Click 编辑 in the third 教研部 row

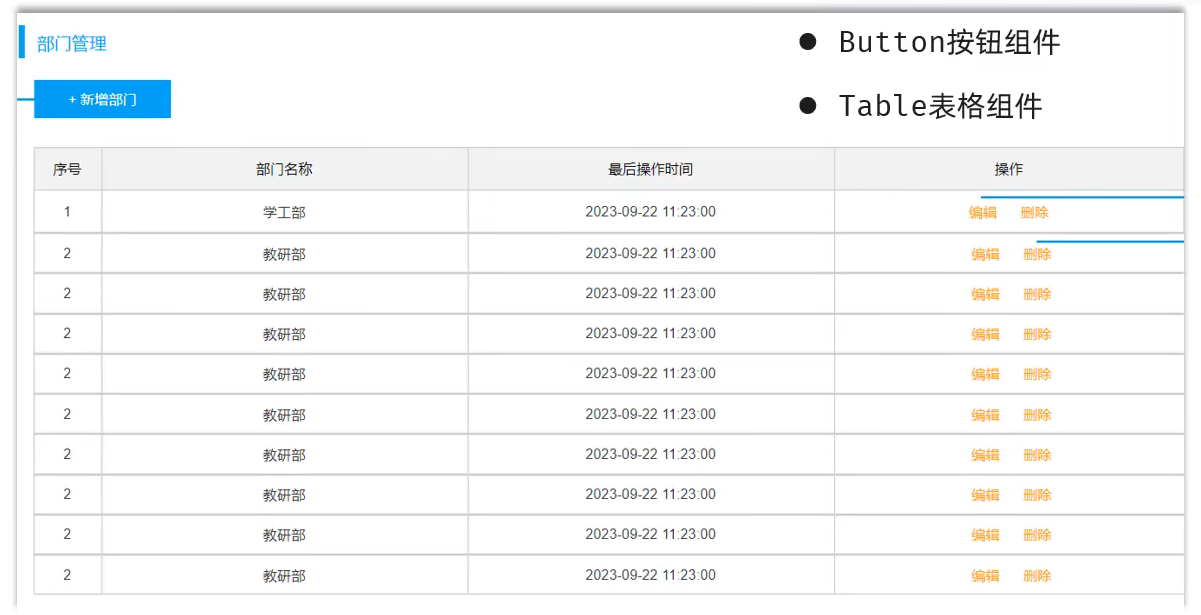point(985,334)
